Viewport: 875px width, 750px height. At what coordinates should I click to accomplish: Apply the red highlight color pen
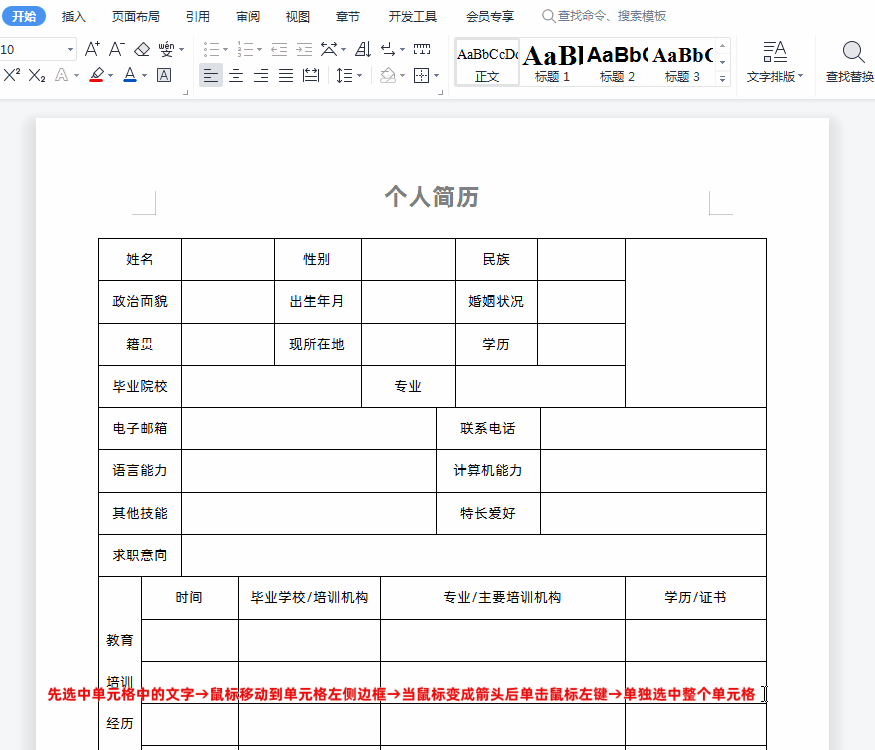97,75
